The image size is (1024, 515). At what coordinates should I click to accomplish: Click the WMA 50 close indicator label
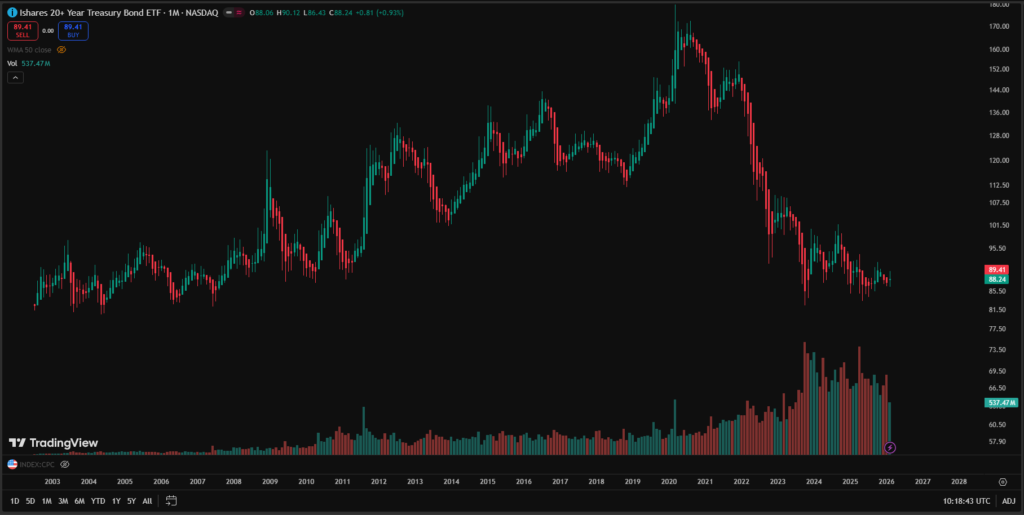tap(29, 50)
